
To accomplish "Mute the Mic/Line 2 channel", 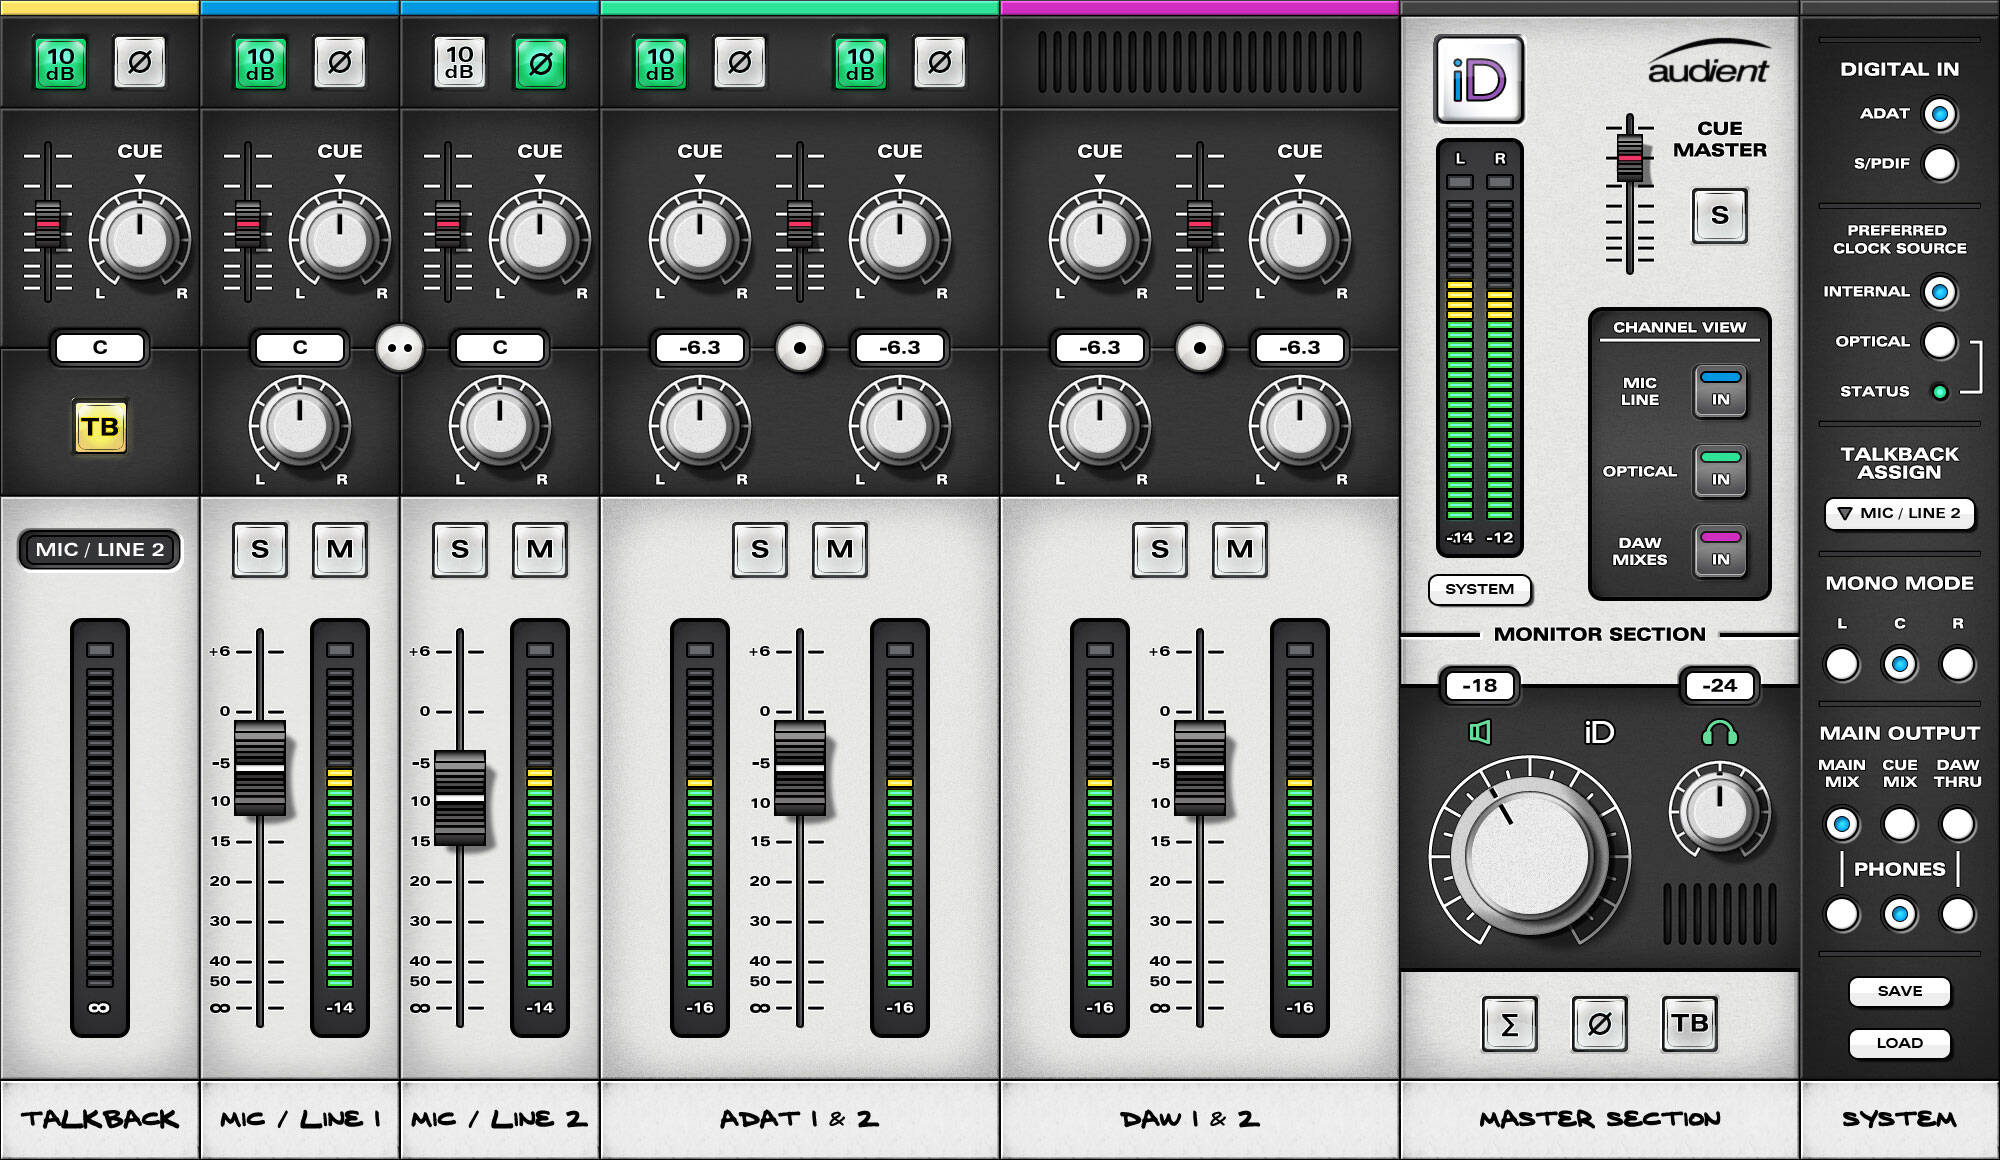I will click(540, 549).
